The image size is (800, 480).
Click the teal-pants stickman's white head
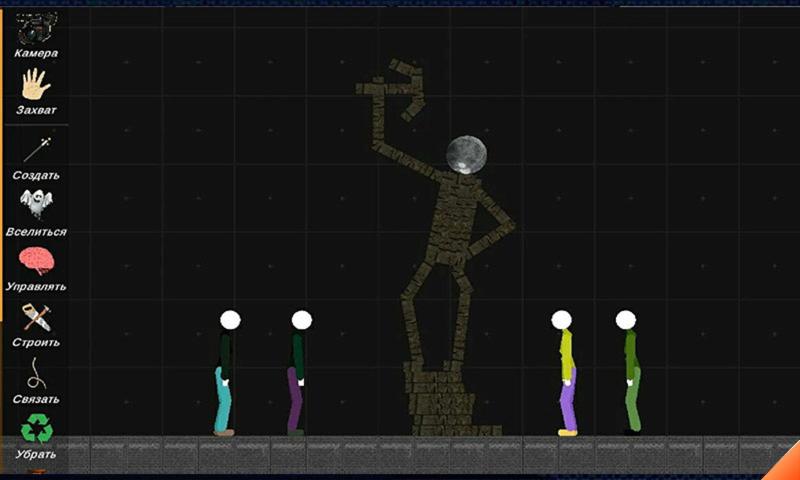coord(230,320)
